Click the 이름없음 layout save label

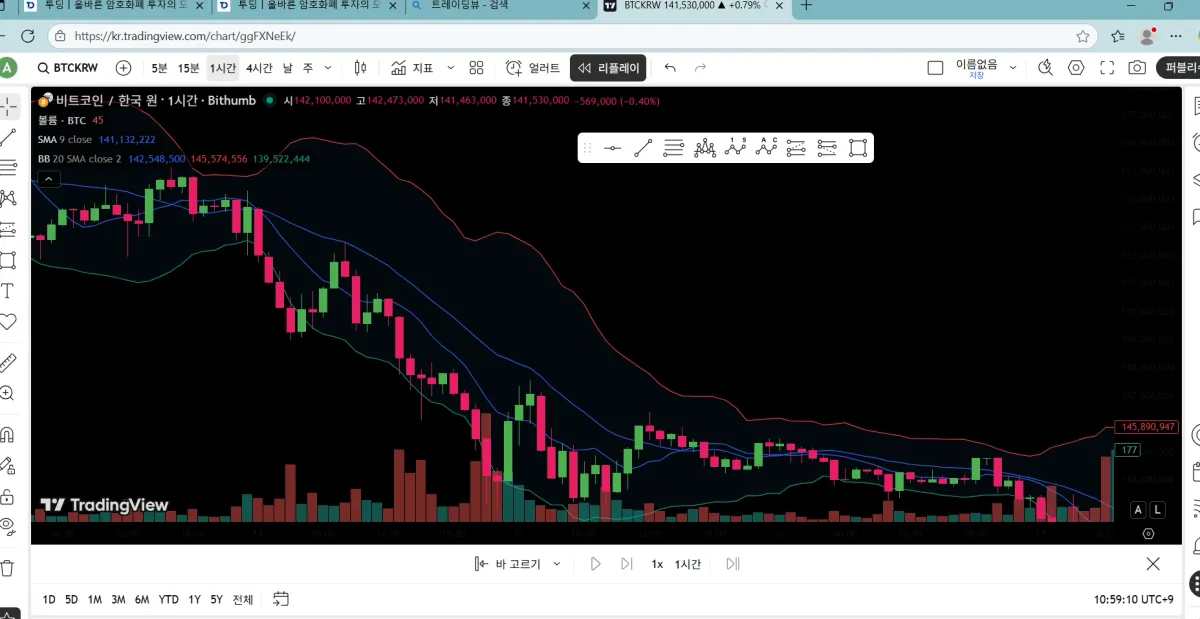pos(977,68)
